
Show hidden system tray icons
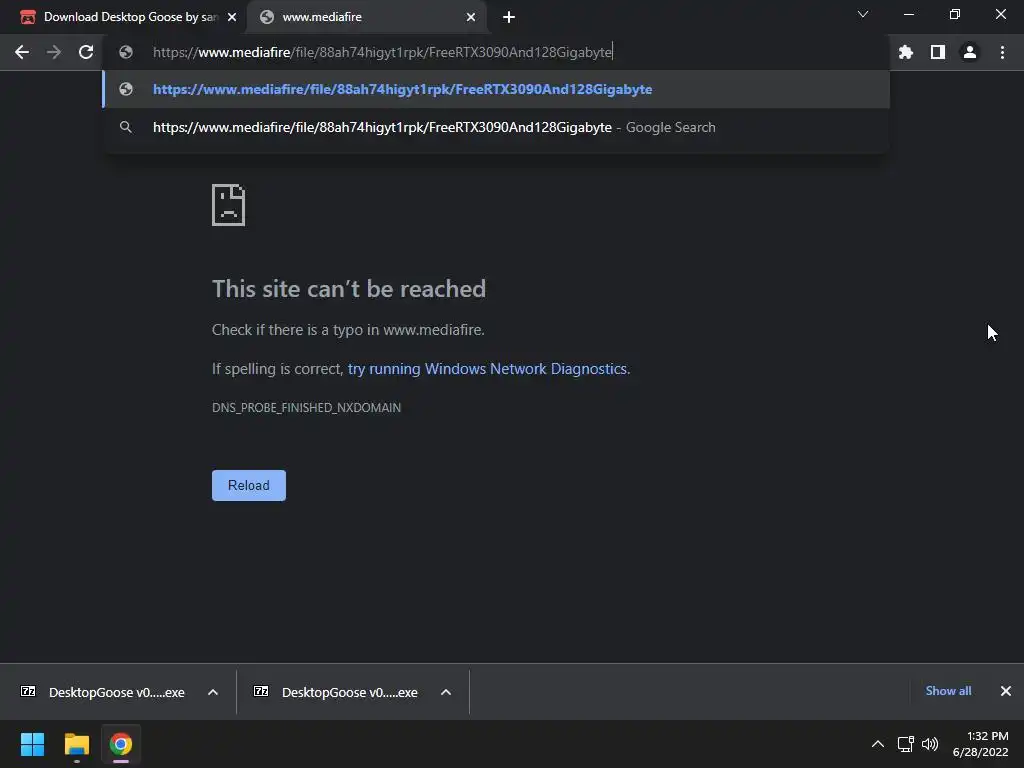(x=878, y=744)
